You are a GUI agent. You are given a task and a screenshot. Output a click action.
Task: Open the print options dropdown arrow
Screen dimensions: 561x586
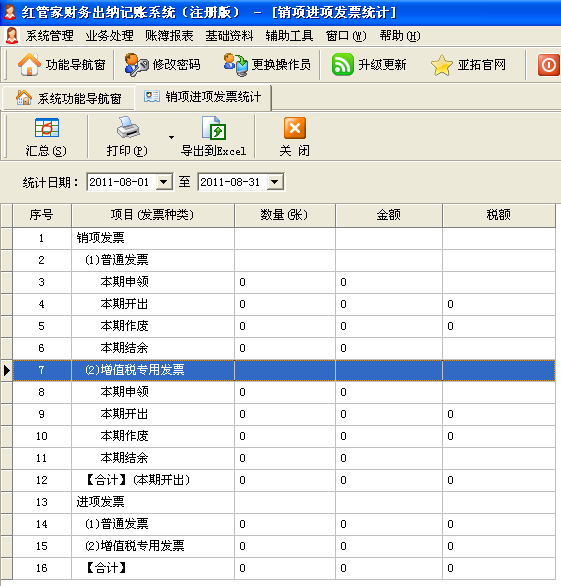tap(171, 138)
